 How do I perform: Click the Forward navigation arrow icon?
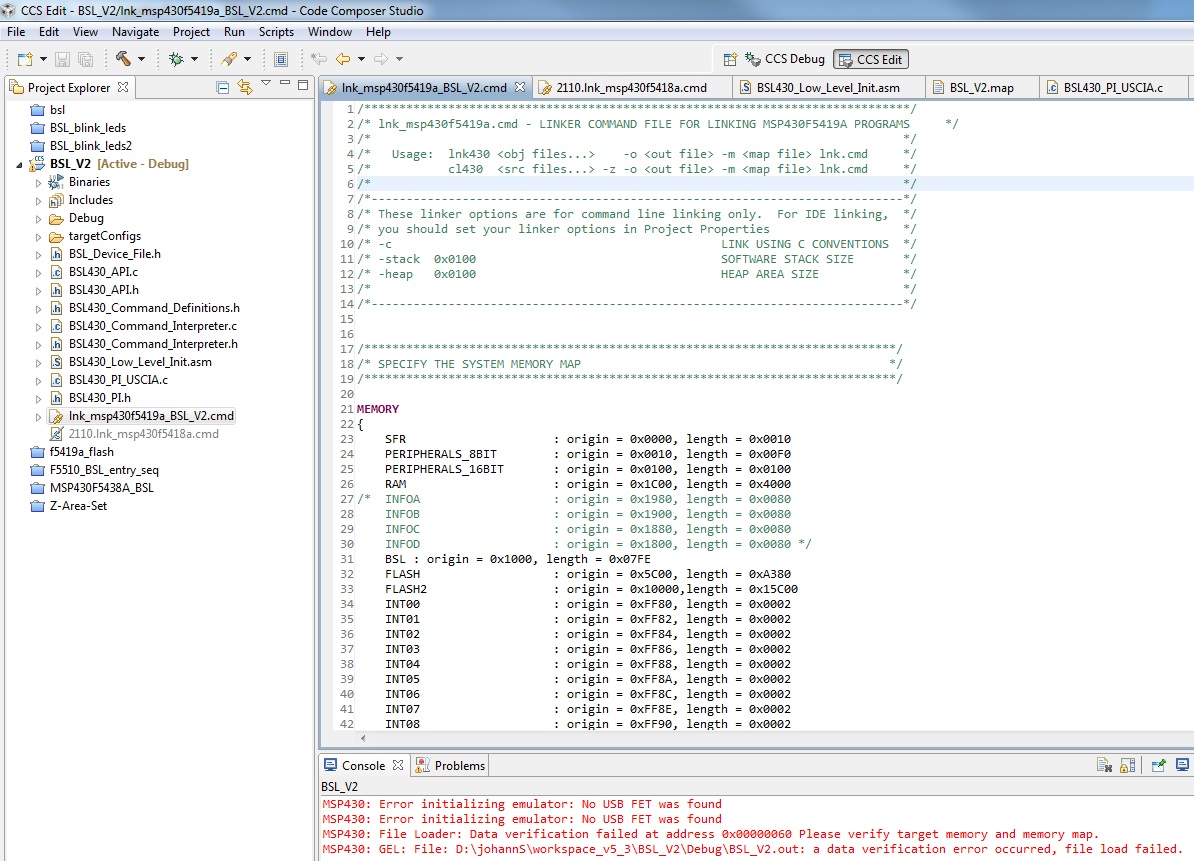tap(381, 59)
